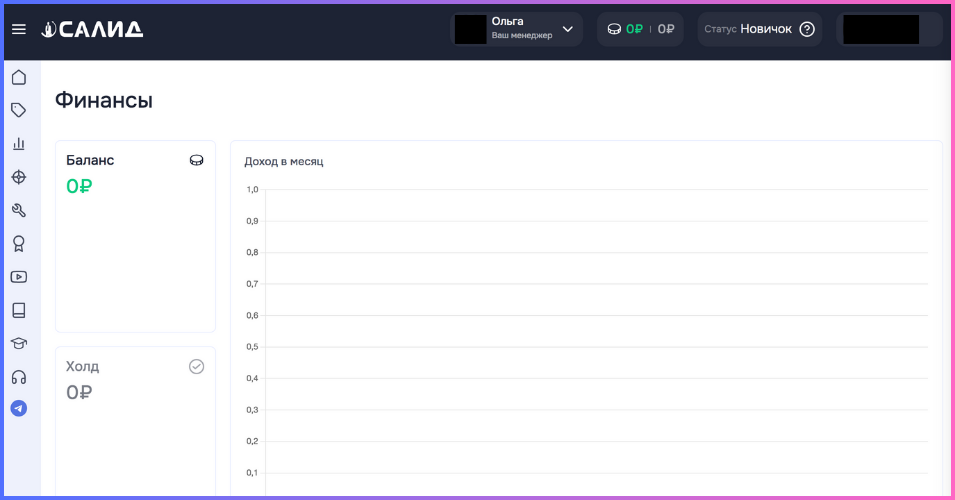Click the 0,1 label on the chart axis

coord(252,473)
